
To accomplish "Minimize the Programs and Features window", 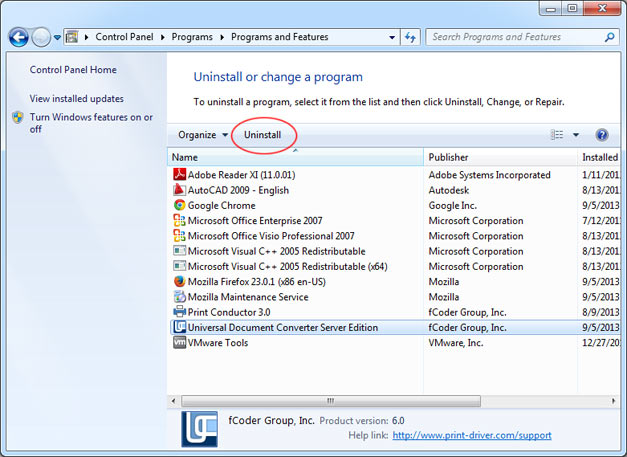I will tap(551, 8).
